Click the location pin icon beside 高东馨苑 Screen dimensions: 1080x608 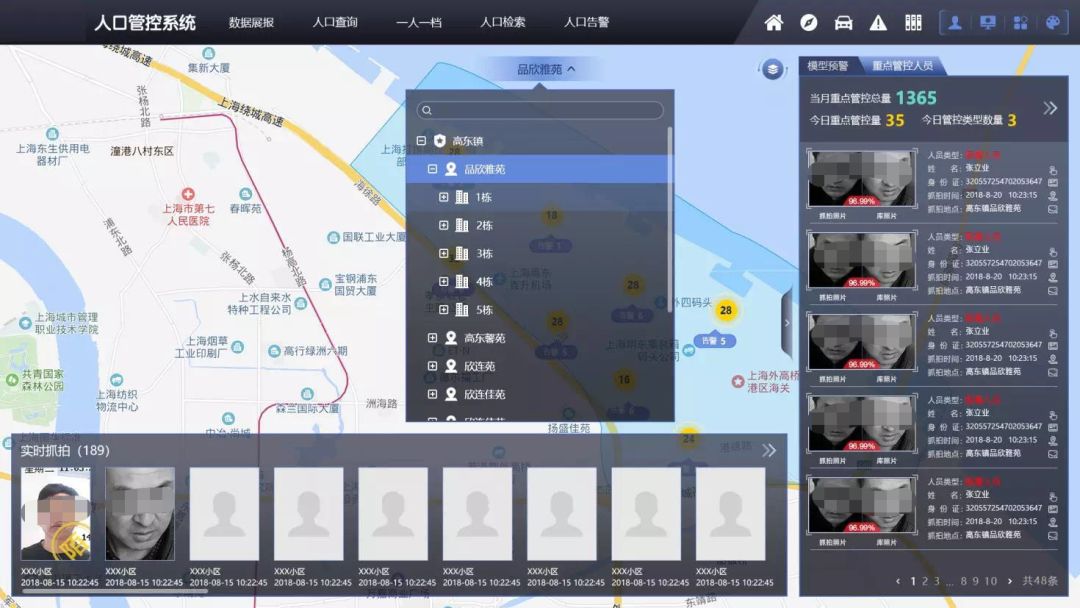pos(451,338)
